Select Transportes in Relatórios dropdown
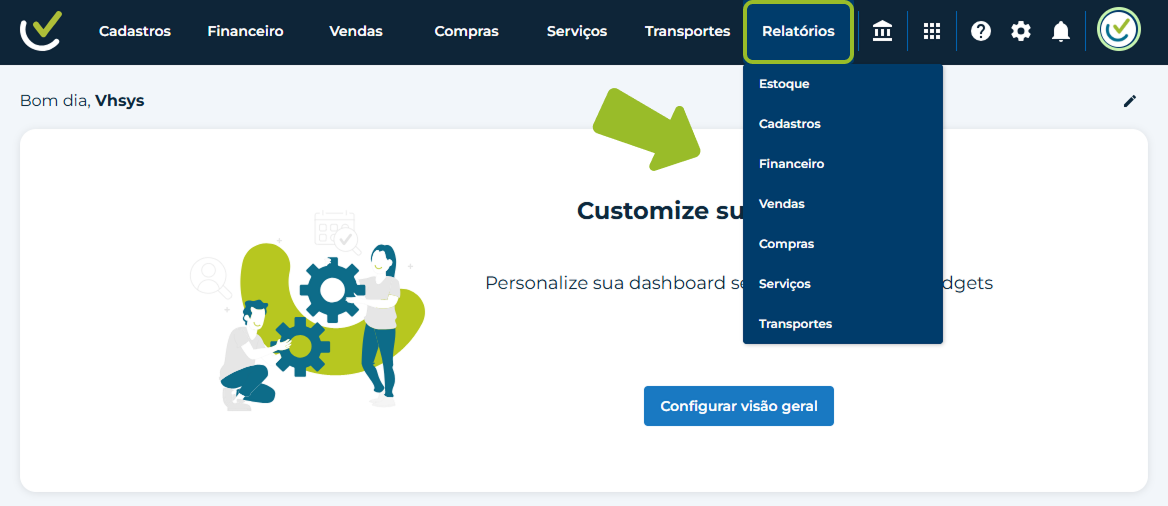Screen dimensions: 1168x506 (843, 324)
